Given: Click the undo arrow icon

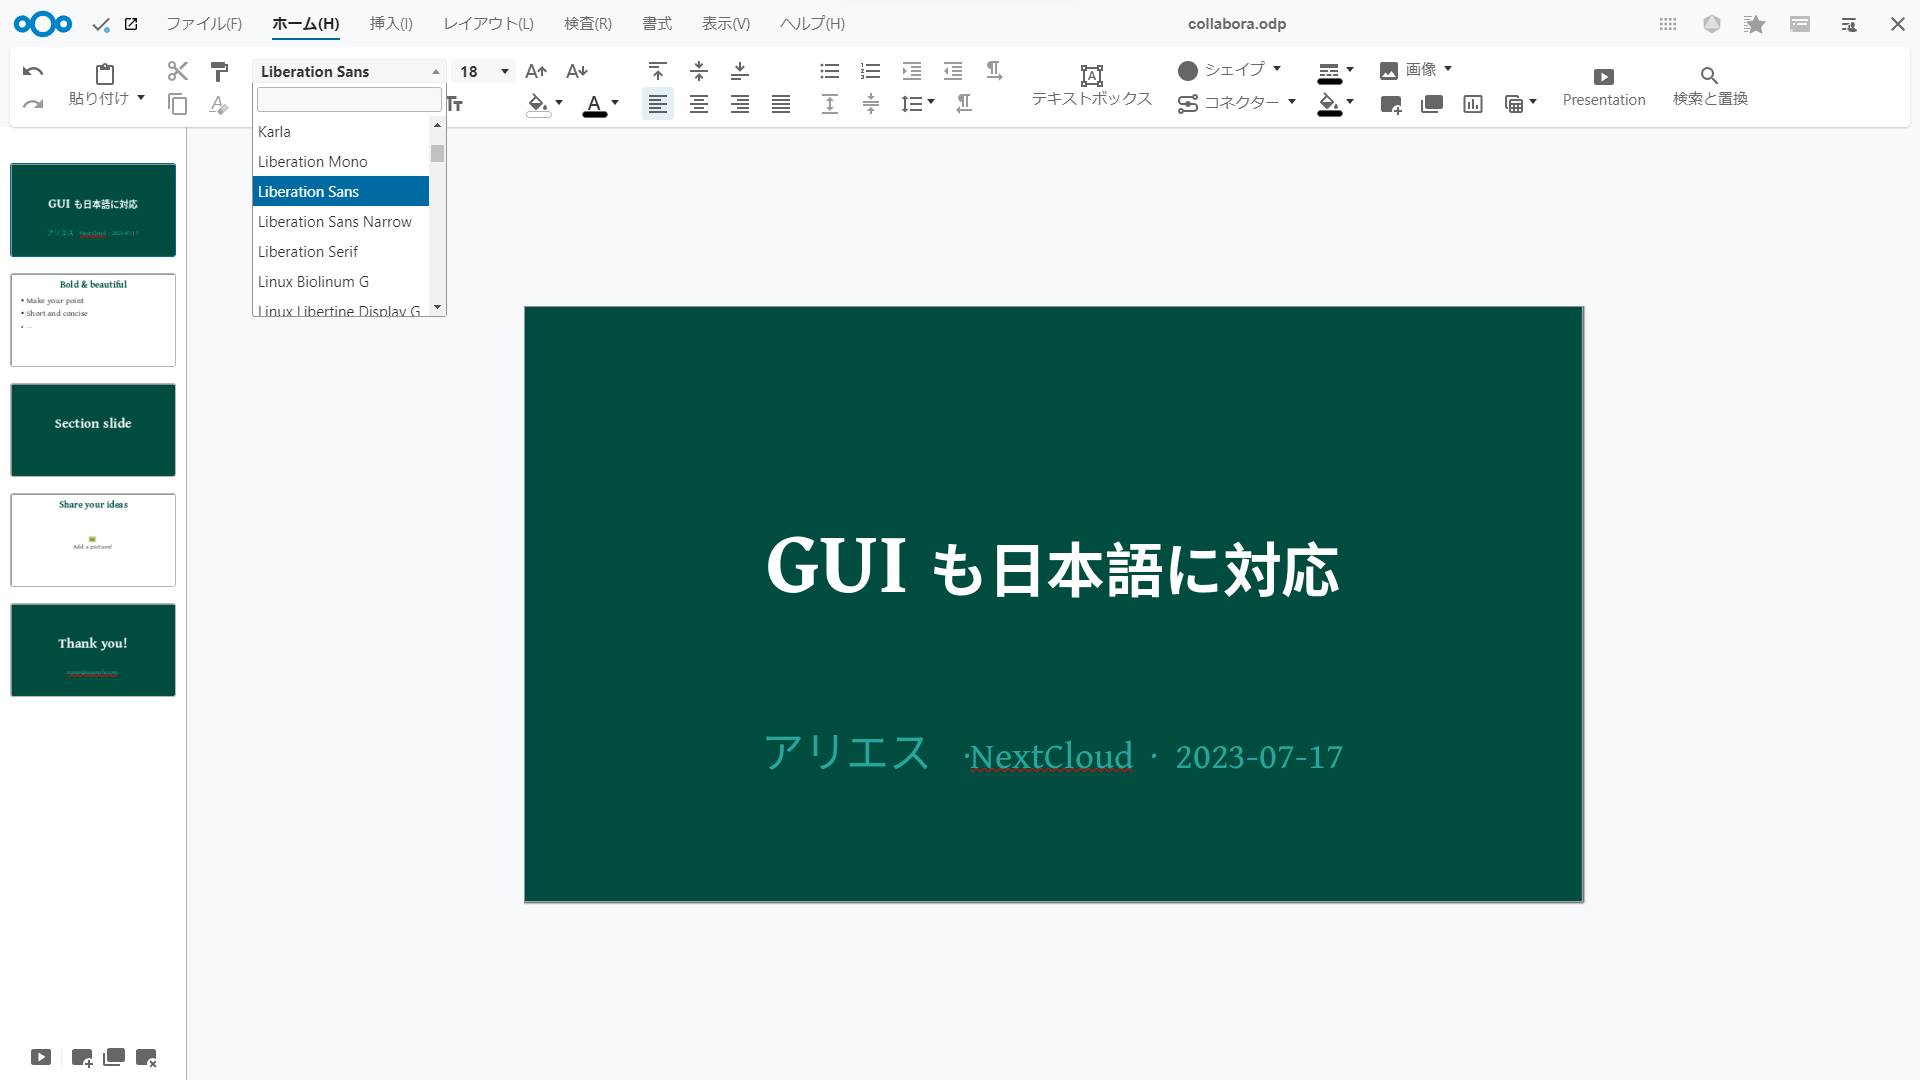Looking at the screenshot, I should click(x=33, y=71).
